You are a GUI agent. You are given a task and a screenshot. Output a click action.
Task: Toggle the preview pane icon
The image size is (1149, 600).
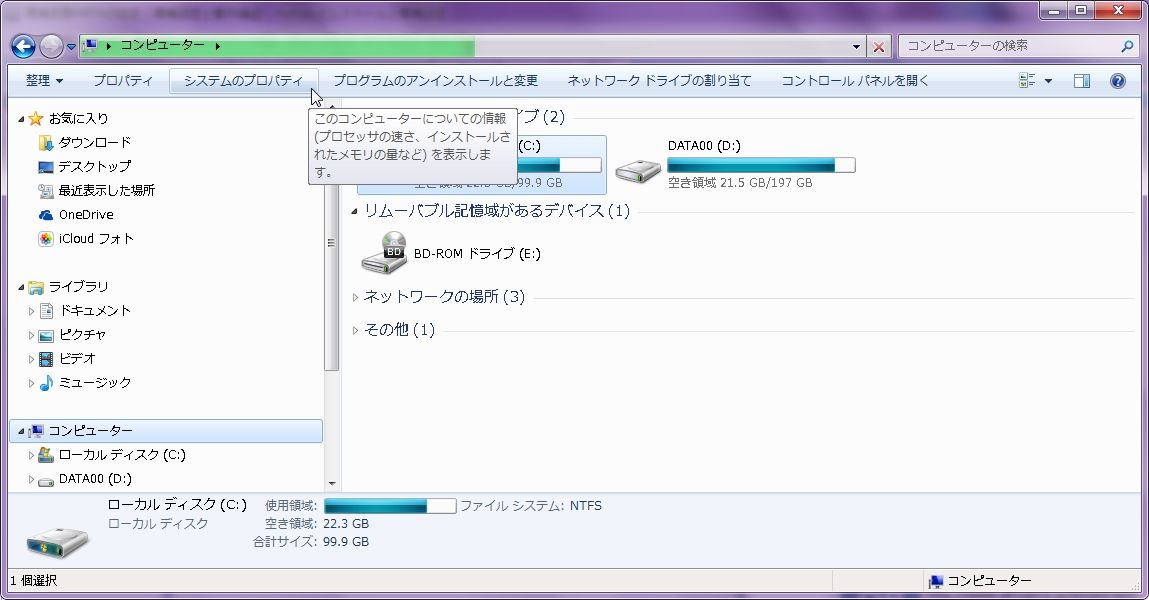tap(1081, 81)
